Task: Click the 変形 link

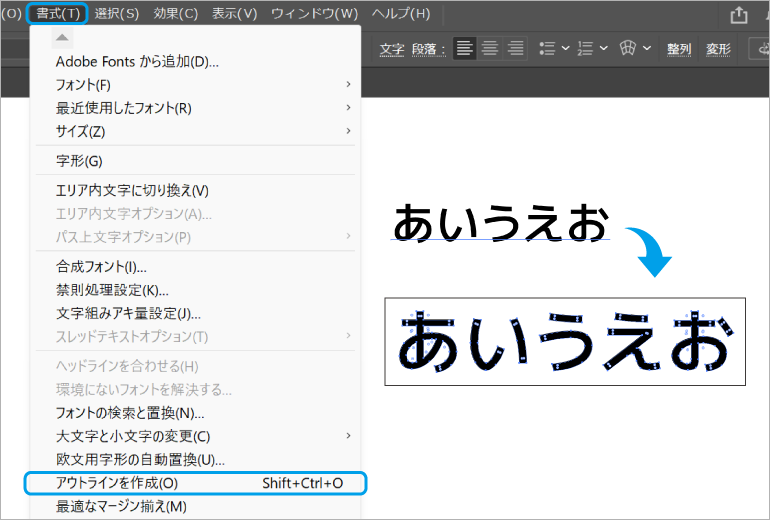Action: pyautogui.click(x=718, y=49)
